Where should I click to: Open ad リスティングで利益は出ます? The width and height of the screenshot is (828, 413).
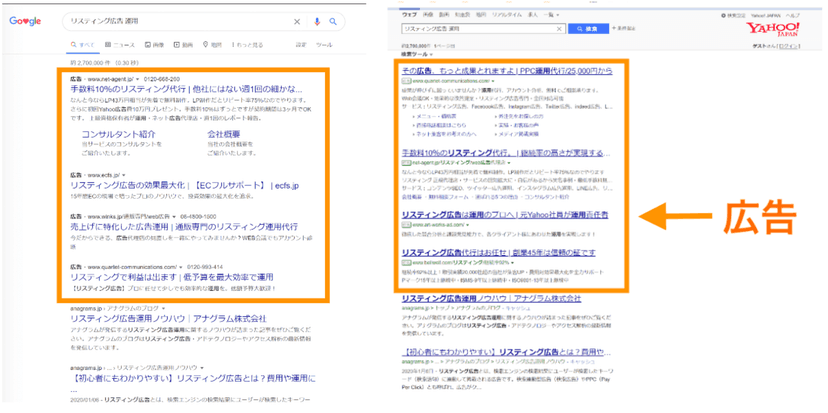172,277
